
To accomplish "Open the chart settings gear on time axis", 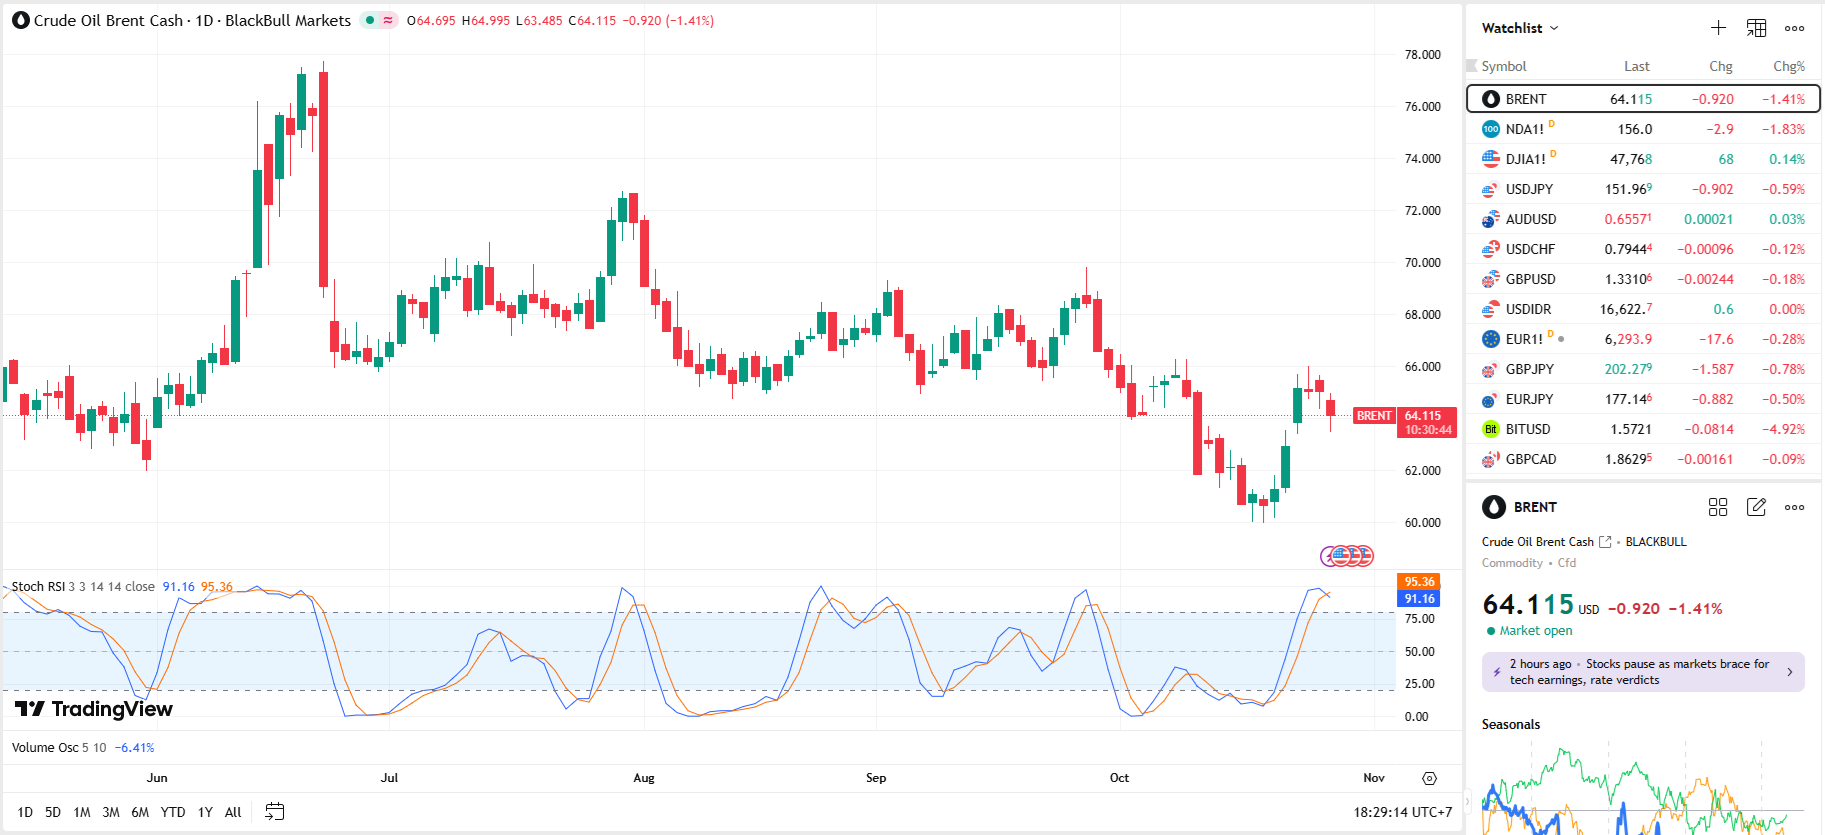I will 1429,778.
